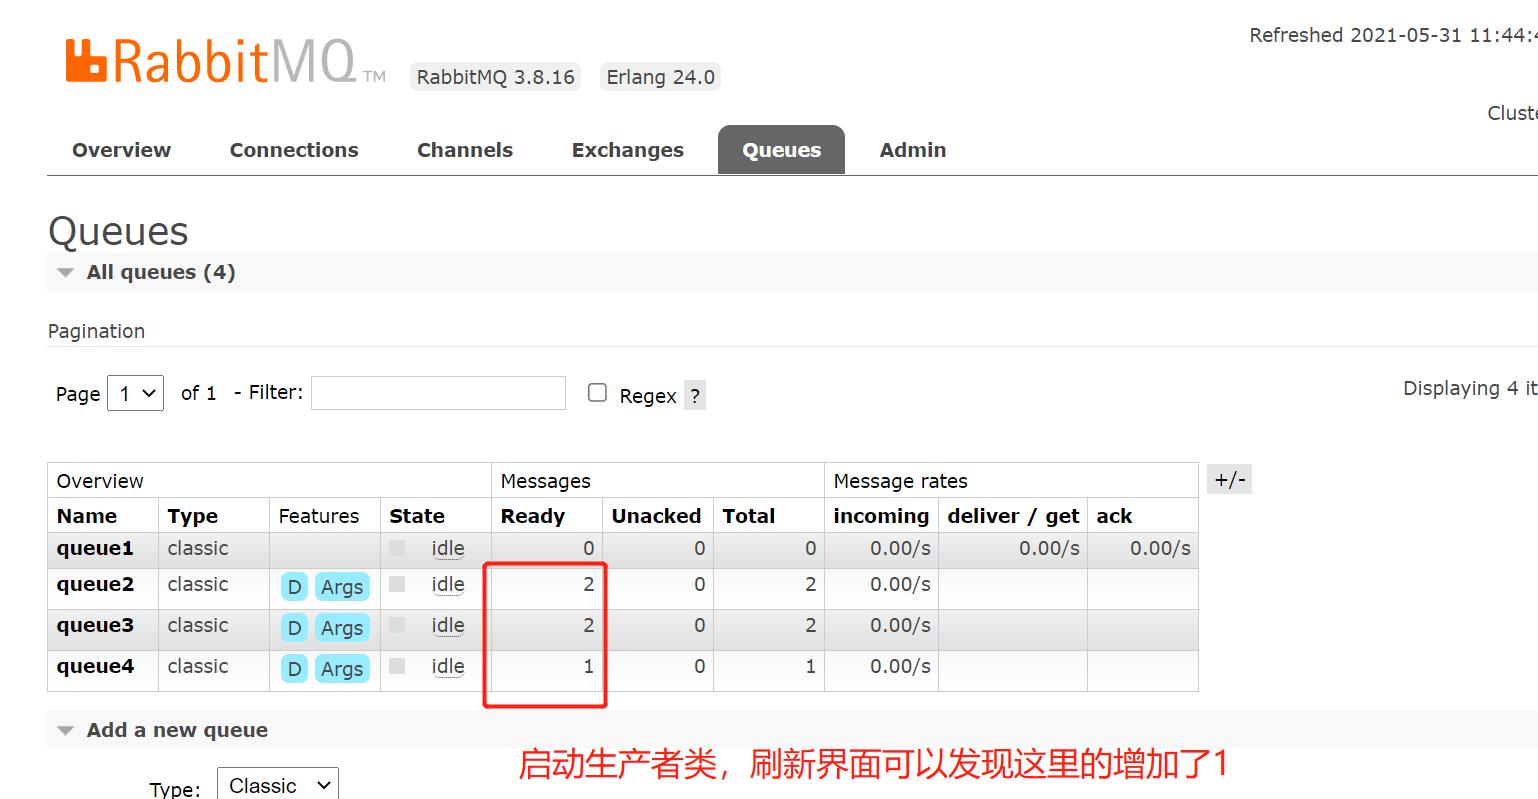This screenshot has height=799, width=1538.
Task: Sort by Unacked messages column
Action: point(656,516)
